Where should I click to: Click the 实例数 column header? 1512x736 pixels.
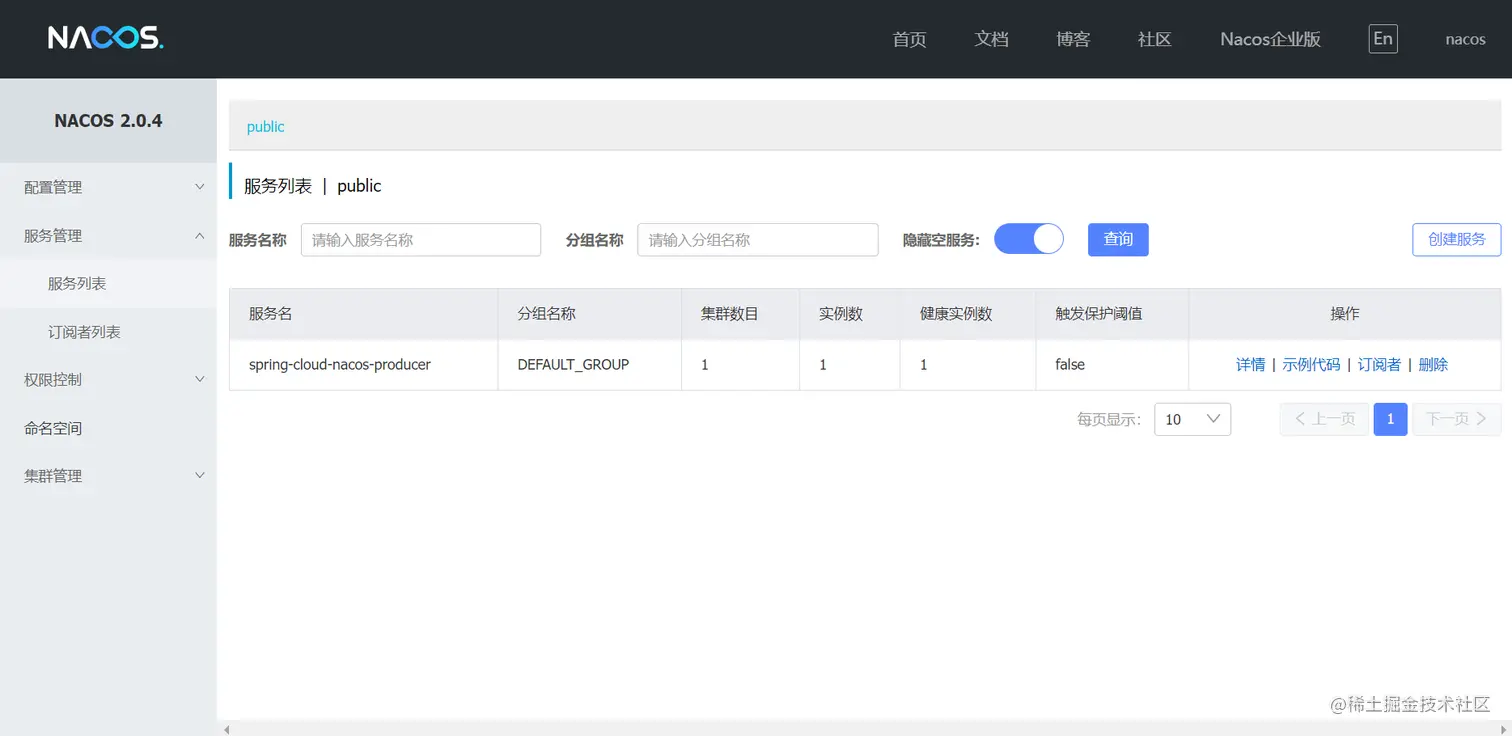(850, 313)
